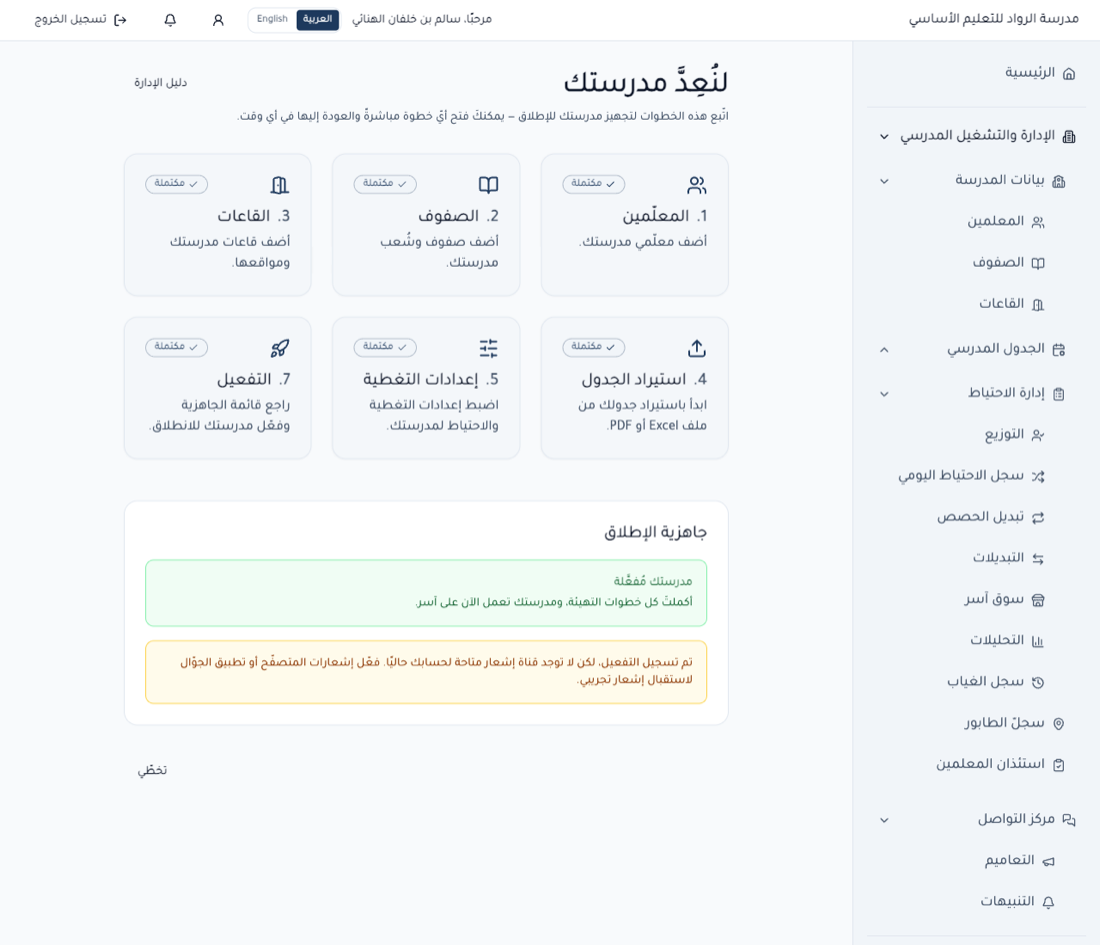
Task: Click the rocket icon on التفعيل card
Action: pos(280,348)
